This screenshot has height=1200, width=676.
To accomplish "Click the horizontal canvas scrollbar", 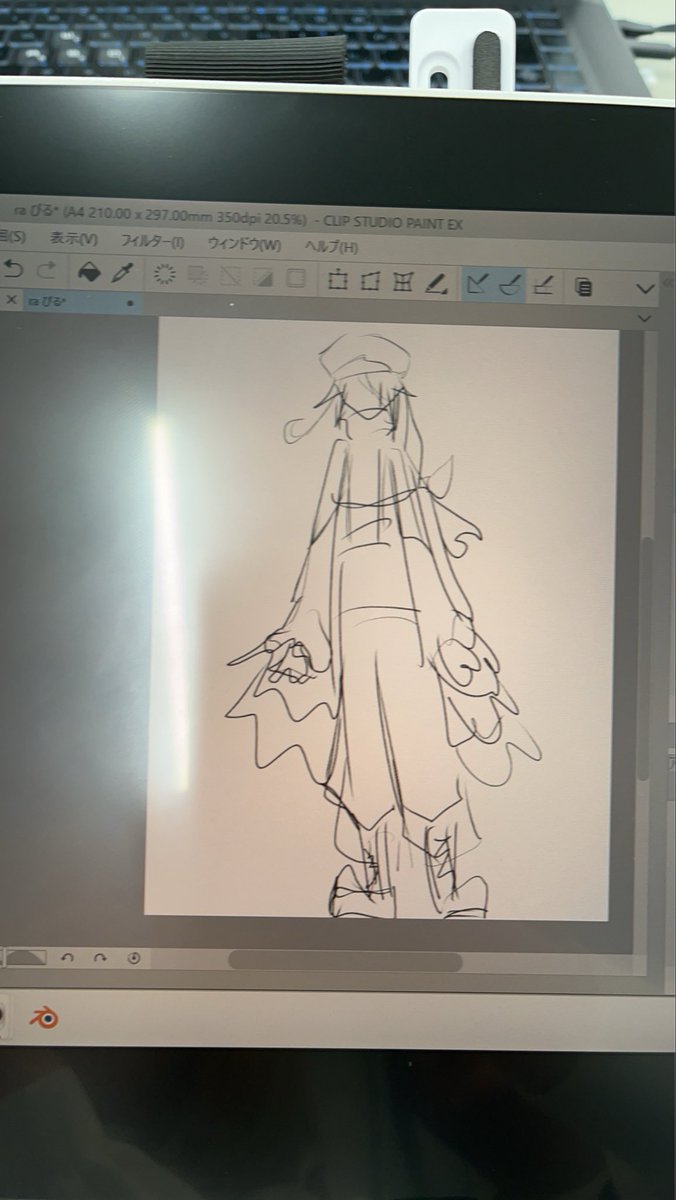I will [345, 961].
